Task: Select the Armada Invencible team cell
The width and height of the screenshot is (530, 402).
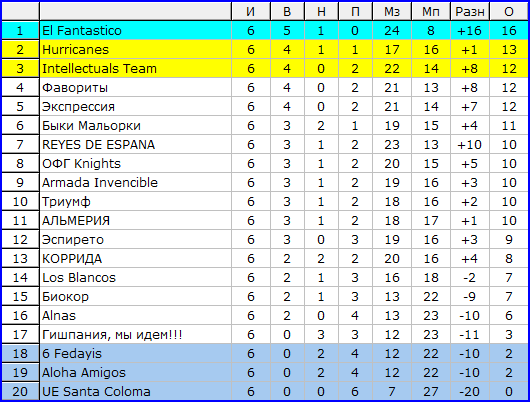Action: [x=135, y=183]
